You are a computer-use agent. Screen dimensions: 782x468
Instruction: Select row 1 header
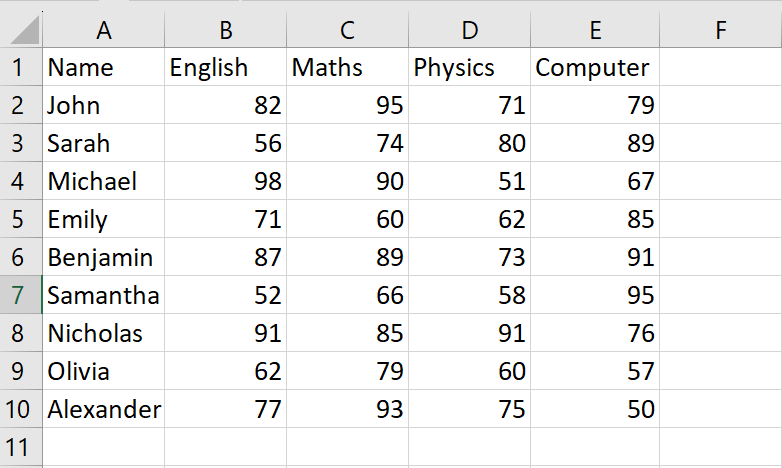[x=21, y=67]
